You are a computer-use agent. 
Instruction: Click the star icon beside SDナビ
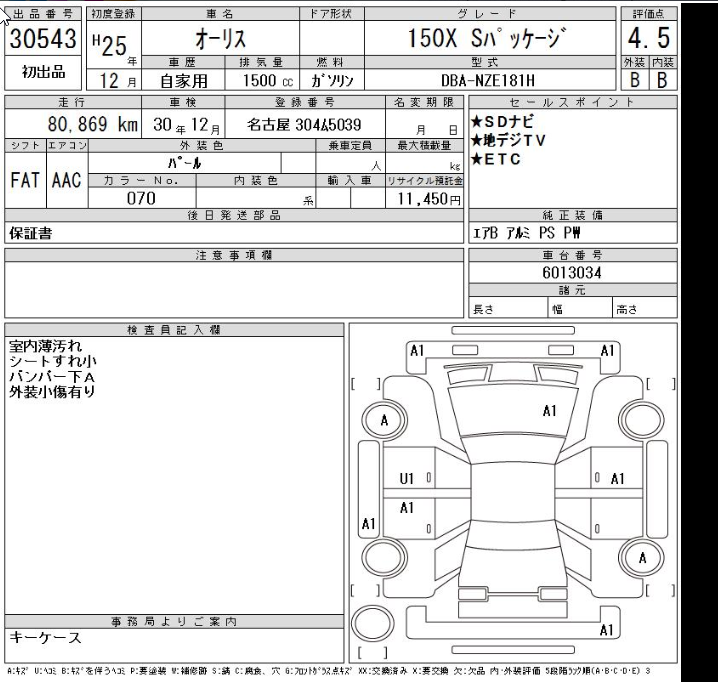point(477,122)
